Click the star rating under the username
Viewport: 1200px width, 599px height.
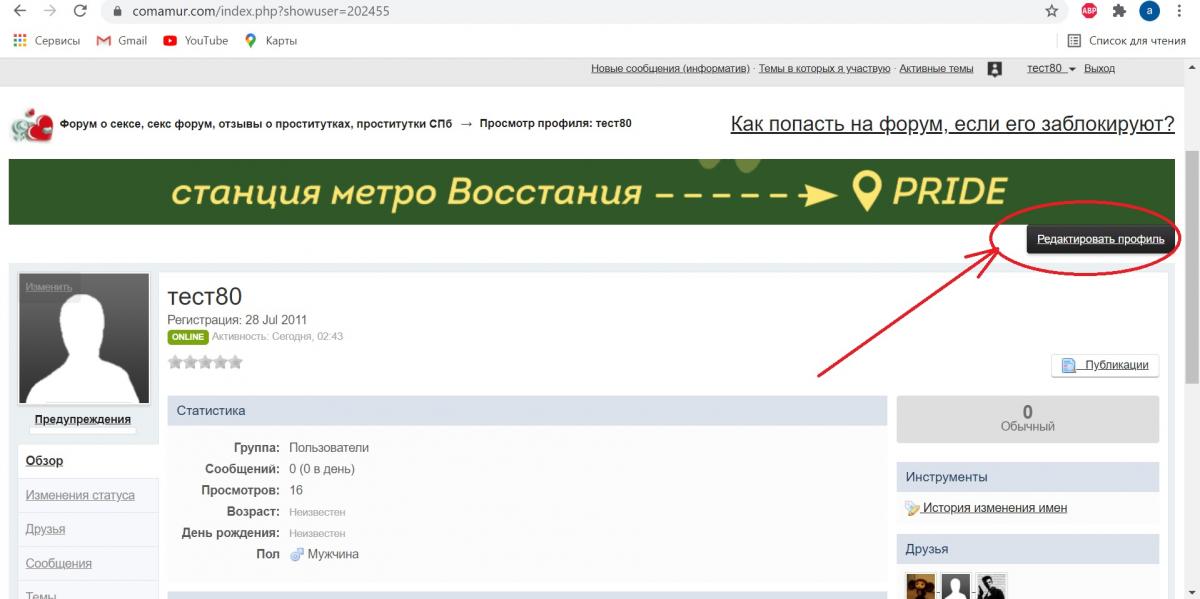point(205,362)
